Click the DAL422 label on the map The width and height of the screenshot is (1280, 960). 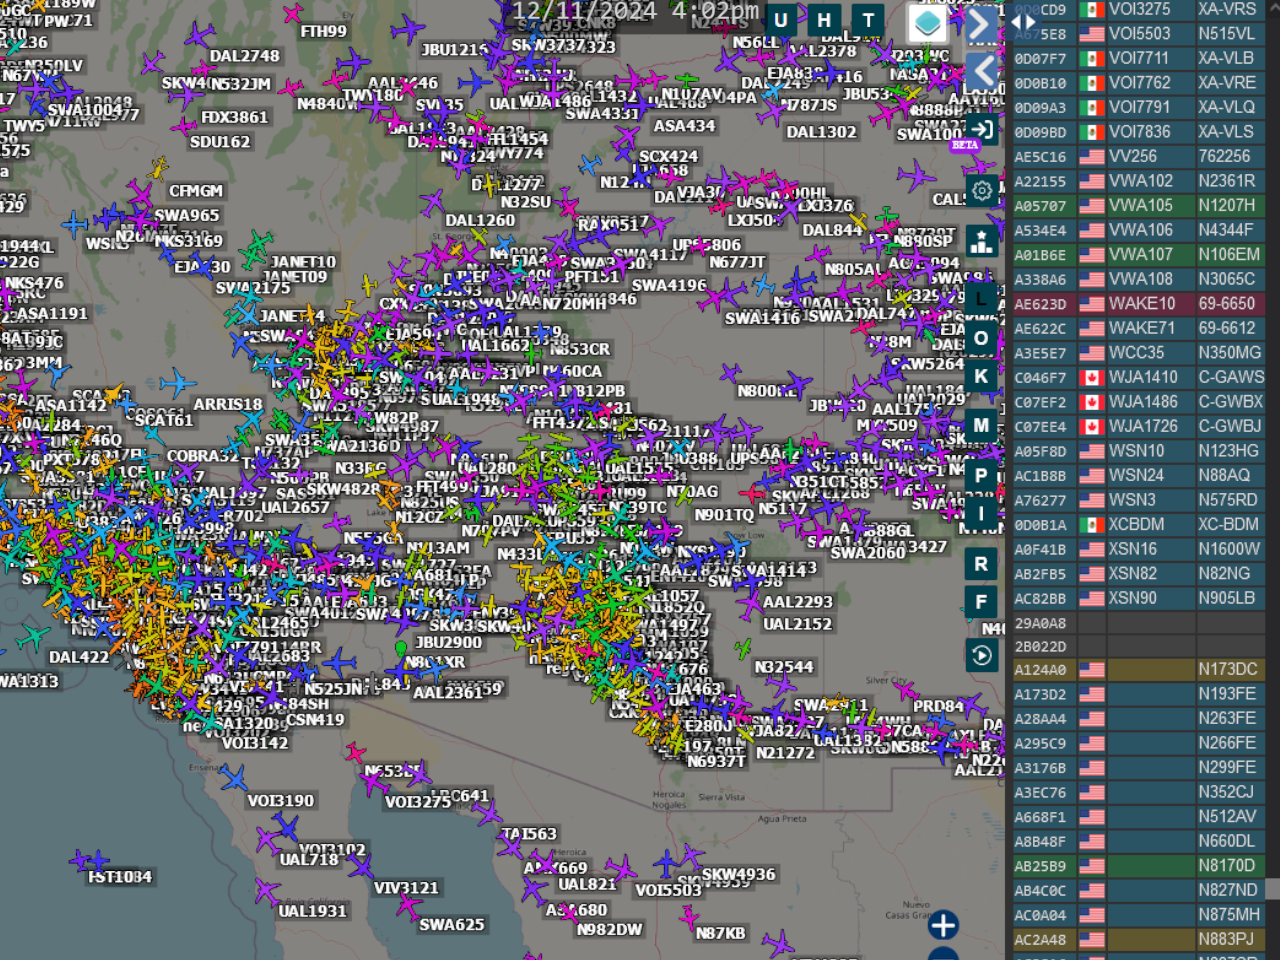coord(79,657)
